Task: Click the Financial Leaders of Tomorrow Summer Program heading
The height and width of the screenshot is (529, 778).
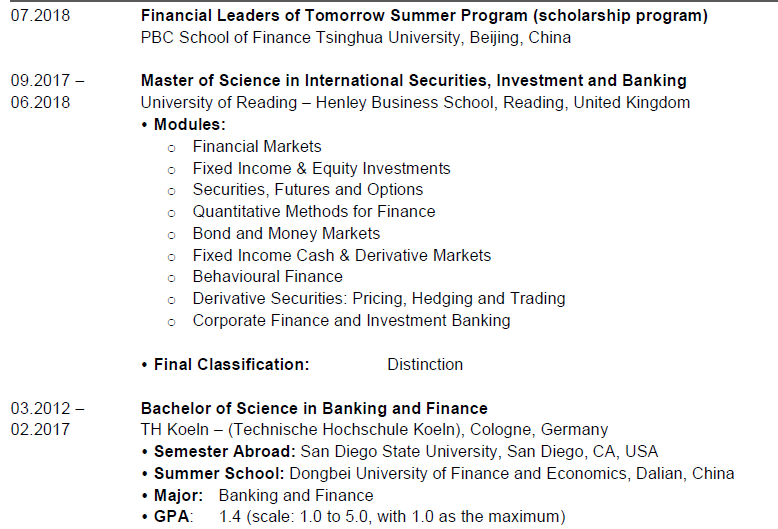Action: 424,16
